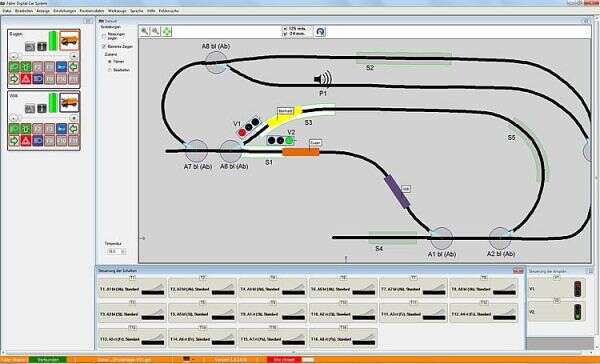Click switch button T2 in switch panel

[202, 289]
